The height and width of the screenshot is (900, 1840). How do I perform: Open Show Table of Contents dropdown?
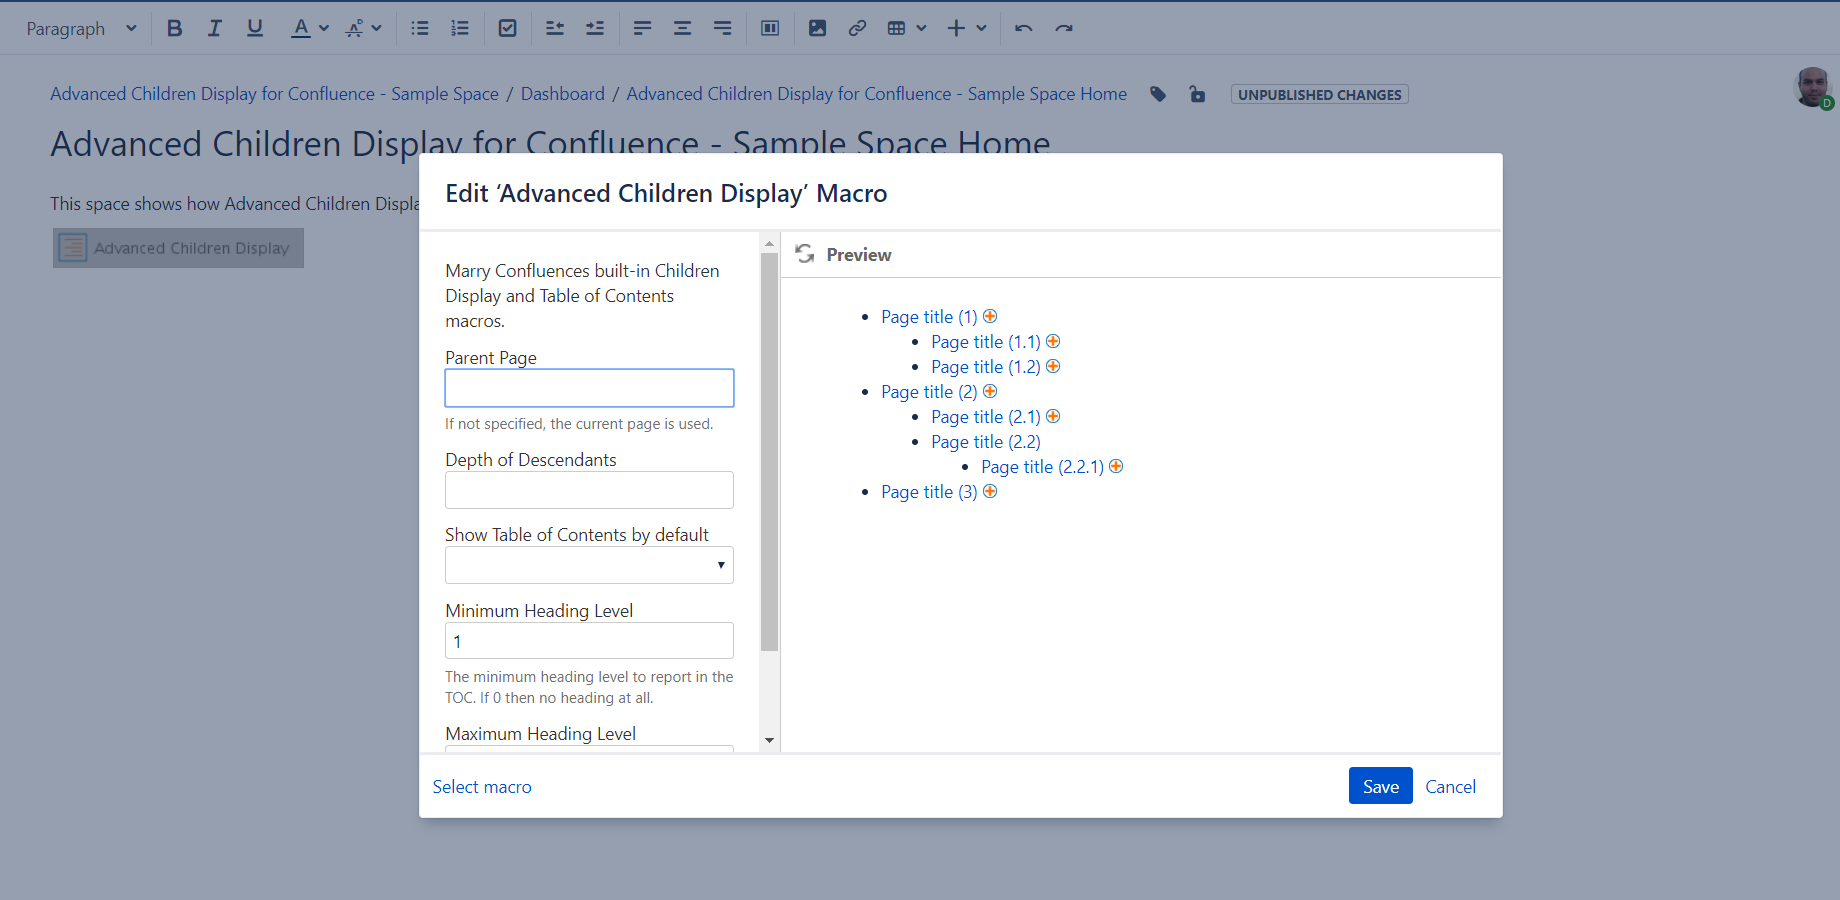pos(589,565)
